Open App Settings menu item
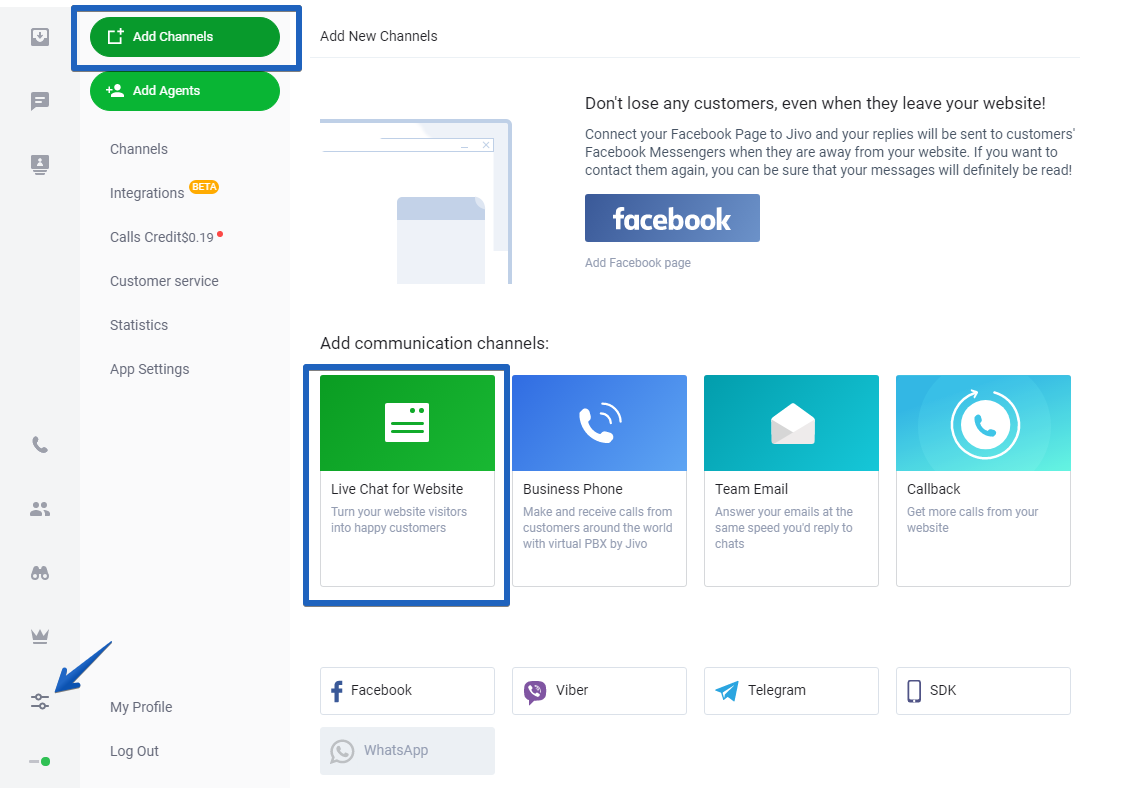The width and height of the screenshot is (1141, 788). (150, 370)
